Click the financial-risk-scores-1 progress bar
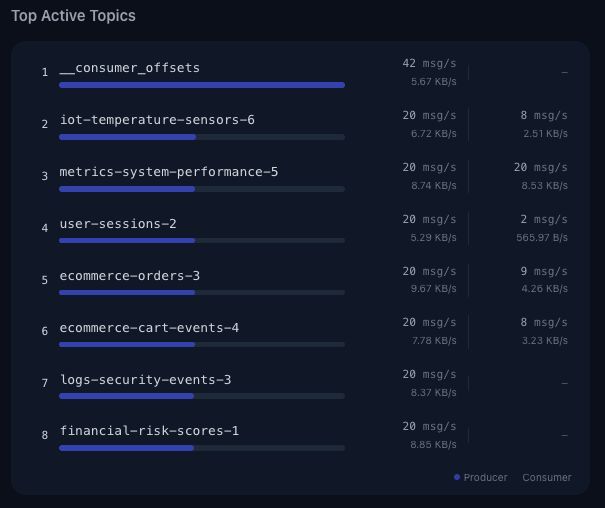Viewport: 605px width, 508px height. pyautogui.click(x=202, y=448)
